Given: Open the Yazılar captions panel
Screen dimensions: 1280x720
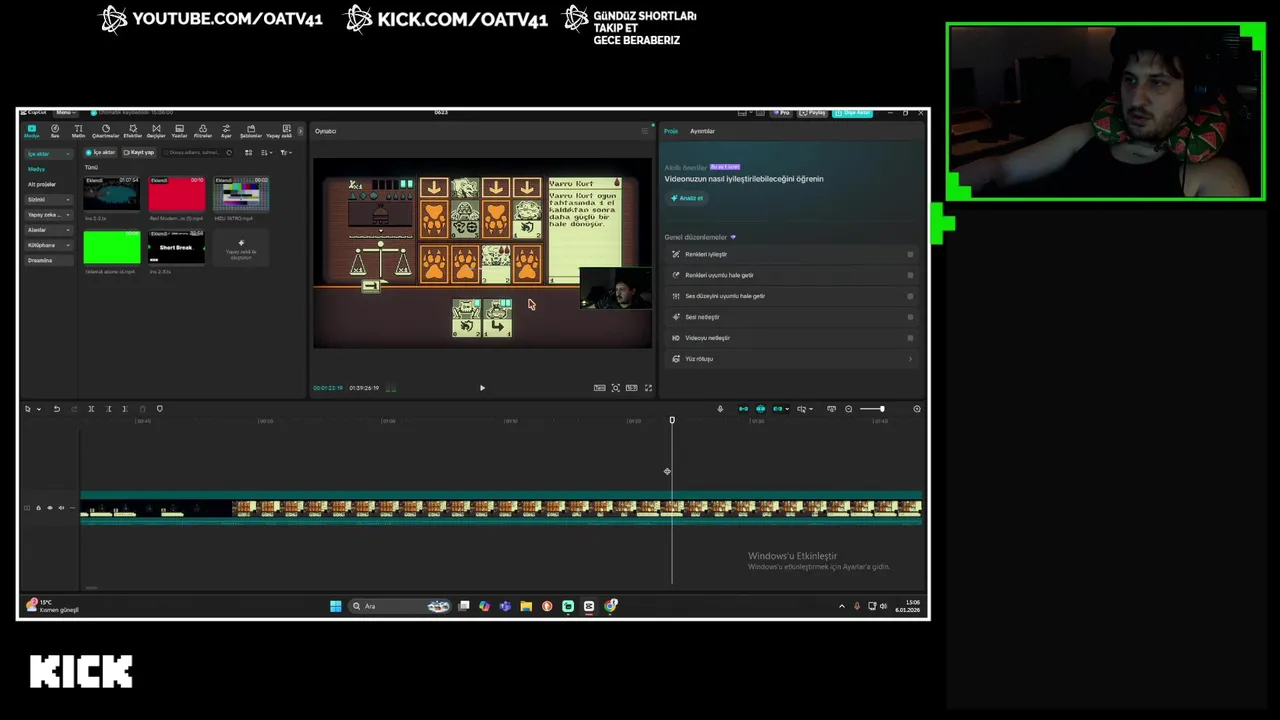Looking at the screenshot, I should point(180,131).
